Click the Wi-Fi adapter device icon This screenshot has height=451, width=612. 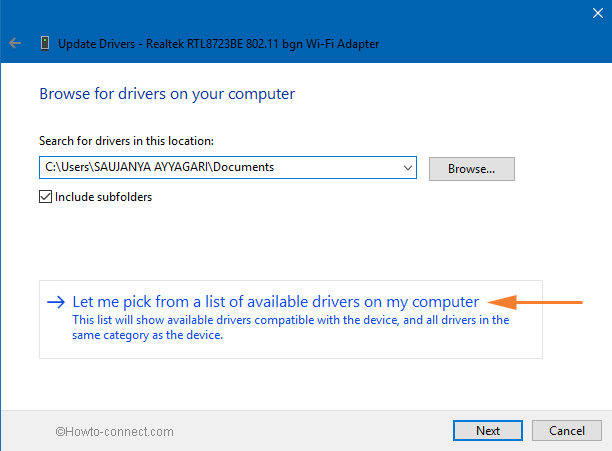point(45,43)
